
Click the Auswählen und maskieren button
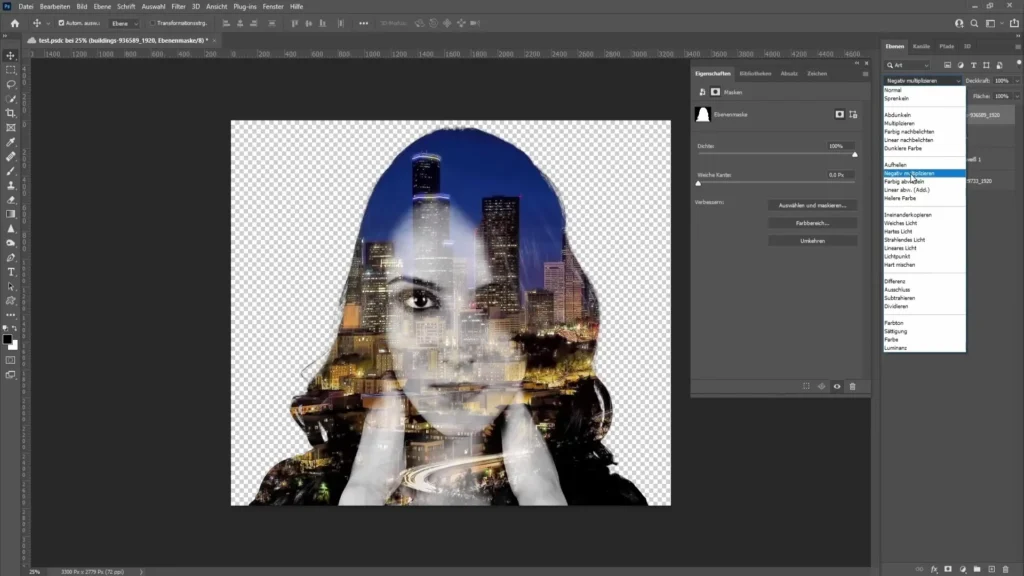(812, 205)
